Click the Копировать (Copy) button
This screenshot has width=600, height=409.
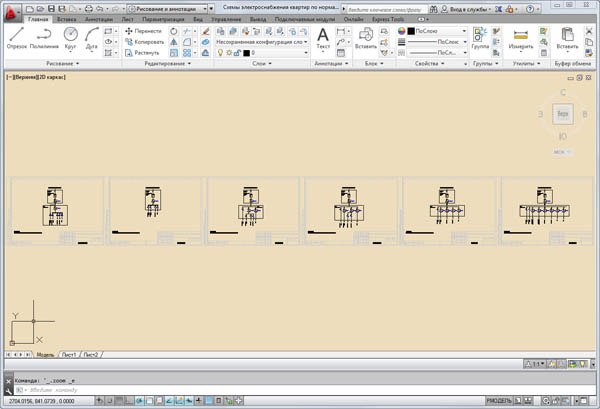[x=142, y=42]
